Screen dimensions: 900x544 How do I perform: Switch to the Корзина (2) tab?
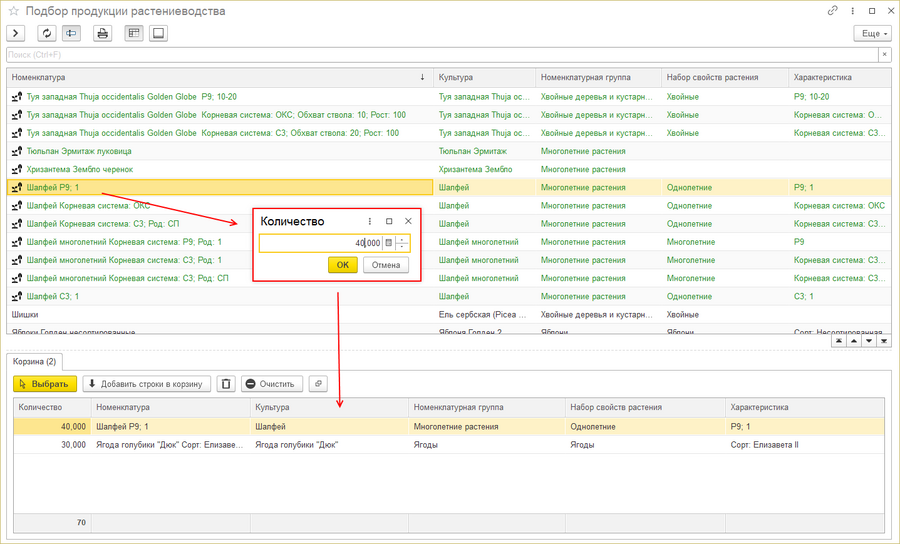point(34,360)
